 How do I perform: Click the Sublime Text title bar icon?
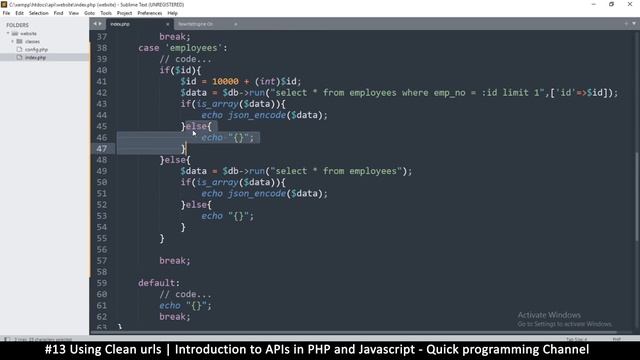(4, 4)
